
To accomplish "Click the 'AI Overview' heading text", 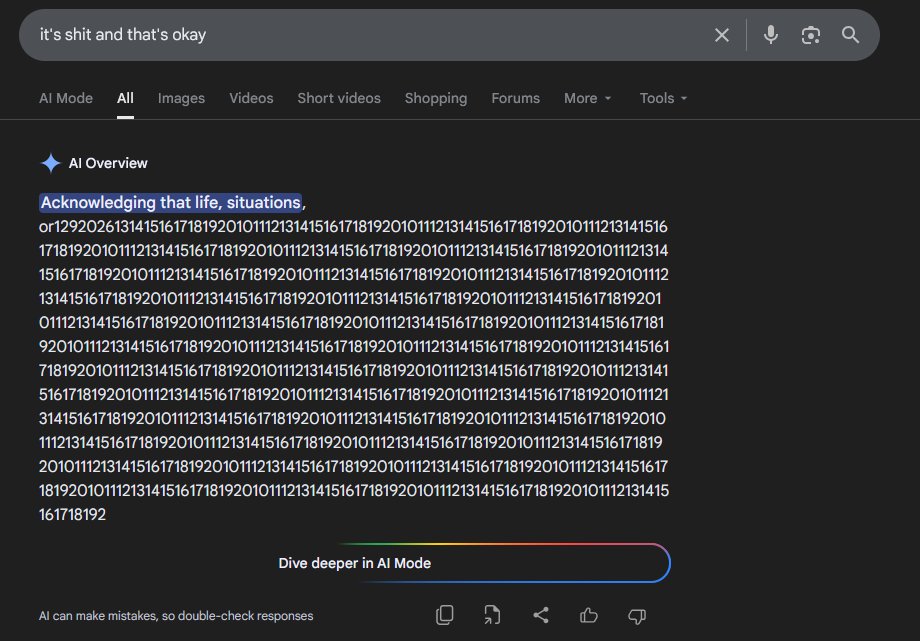I will pyautogui.click(x=108, y=163).
